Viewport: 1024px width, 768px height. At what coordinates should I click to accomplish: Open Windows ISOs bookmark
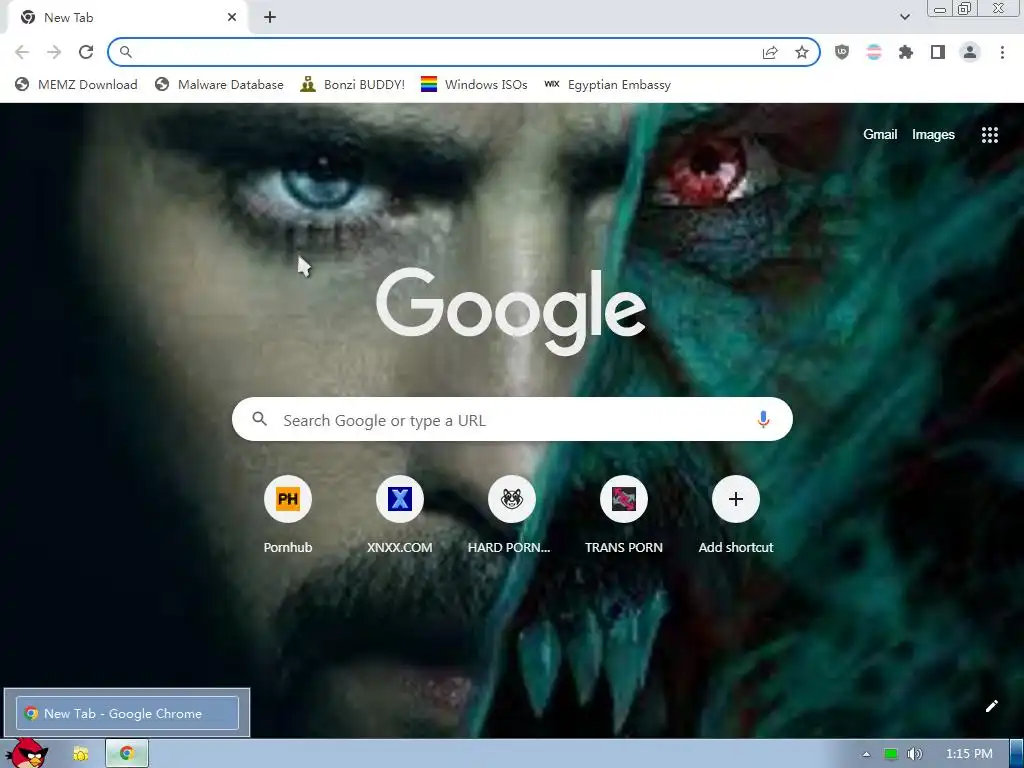point(474,84)
